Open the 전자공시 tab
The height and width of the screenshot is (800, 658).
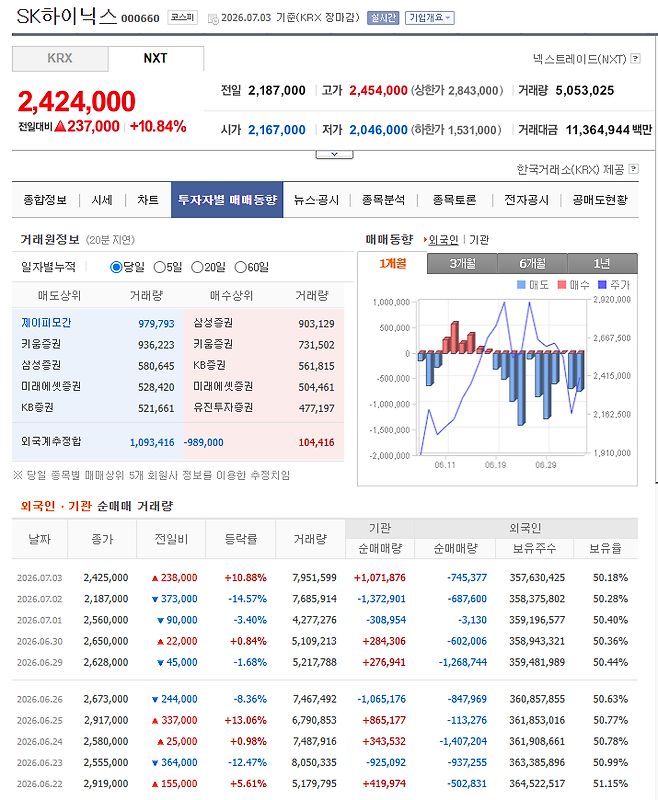(526, 200)
